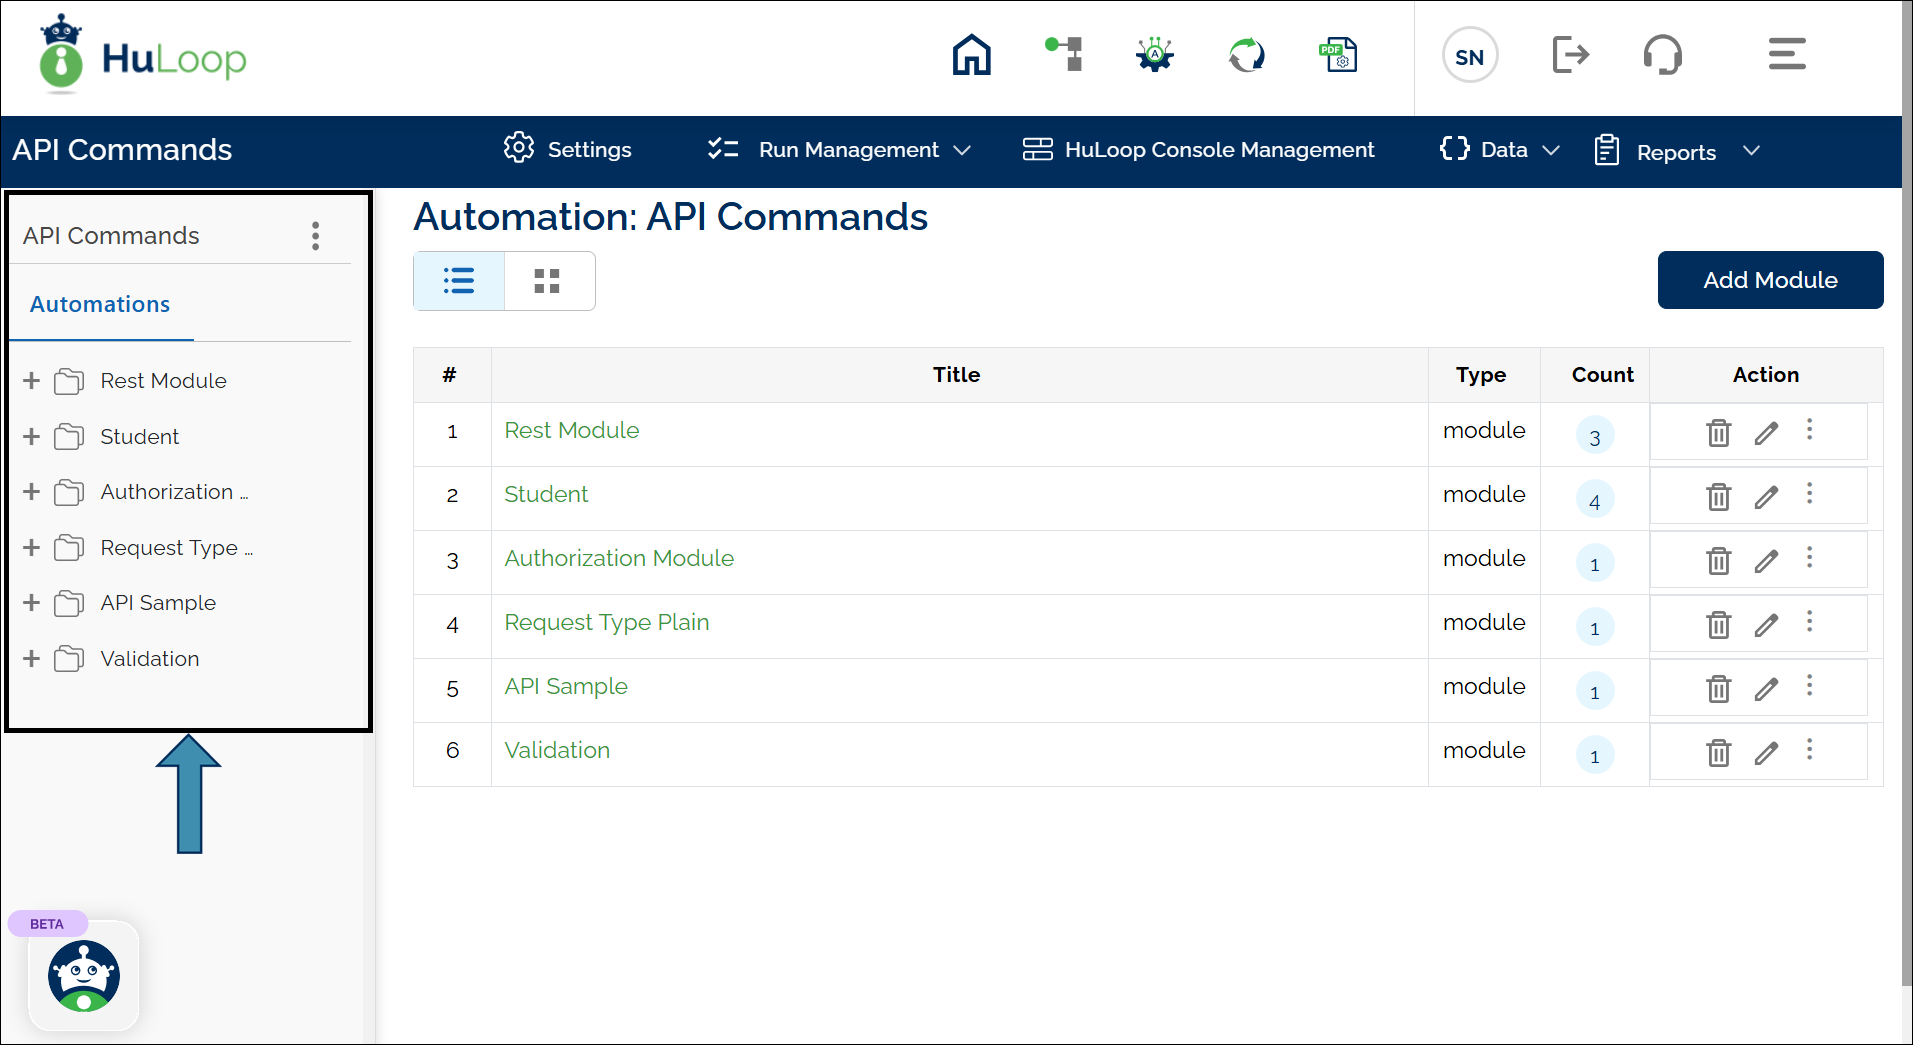
Task: Delete the Rest Module row
Action: click(x=1718, y=432)
